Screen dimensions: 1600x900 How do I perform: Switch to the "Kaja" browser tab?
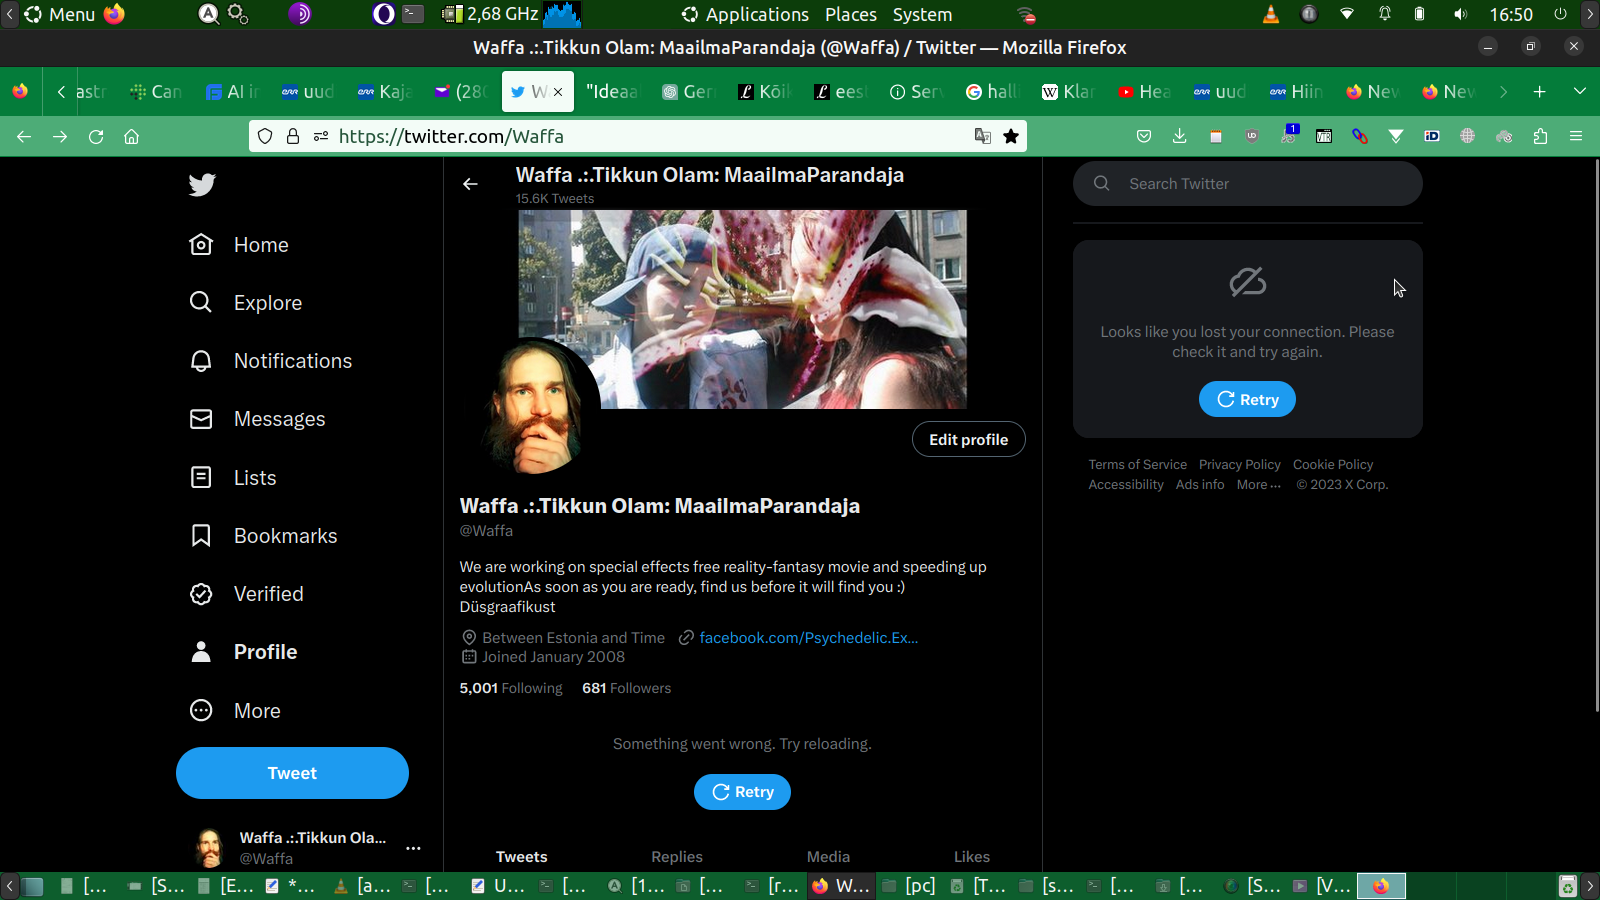click(x=385, y=92)
